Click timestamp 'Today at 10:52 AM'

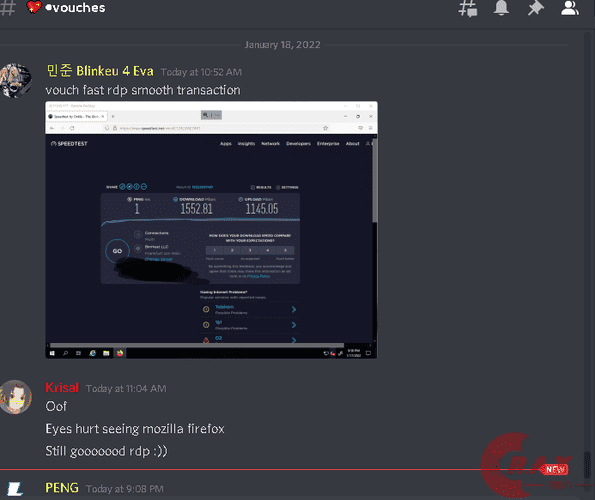tap(201, 72)
